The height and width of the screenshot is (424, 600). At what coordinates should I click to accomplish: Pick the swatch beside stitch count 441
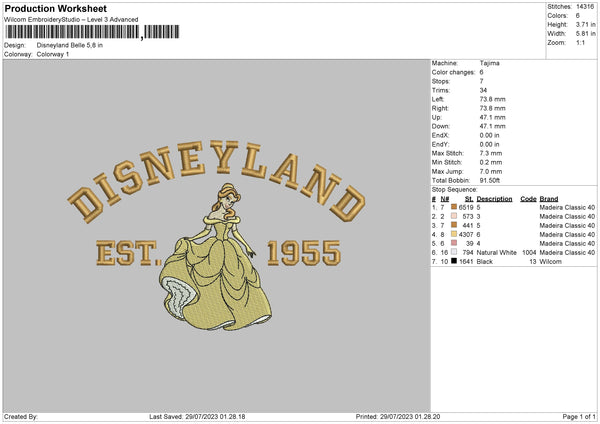pos(455,225)
